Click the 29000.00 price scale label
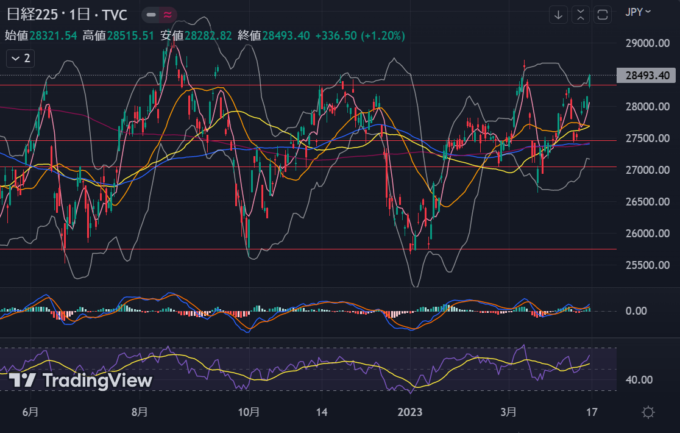This screenshot has width=680, height=433. [648, 43]
